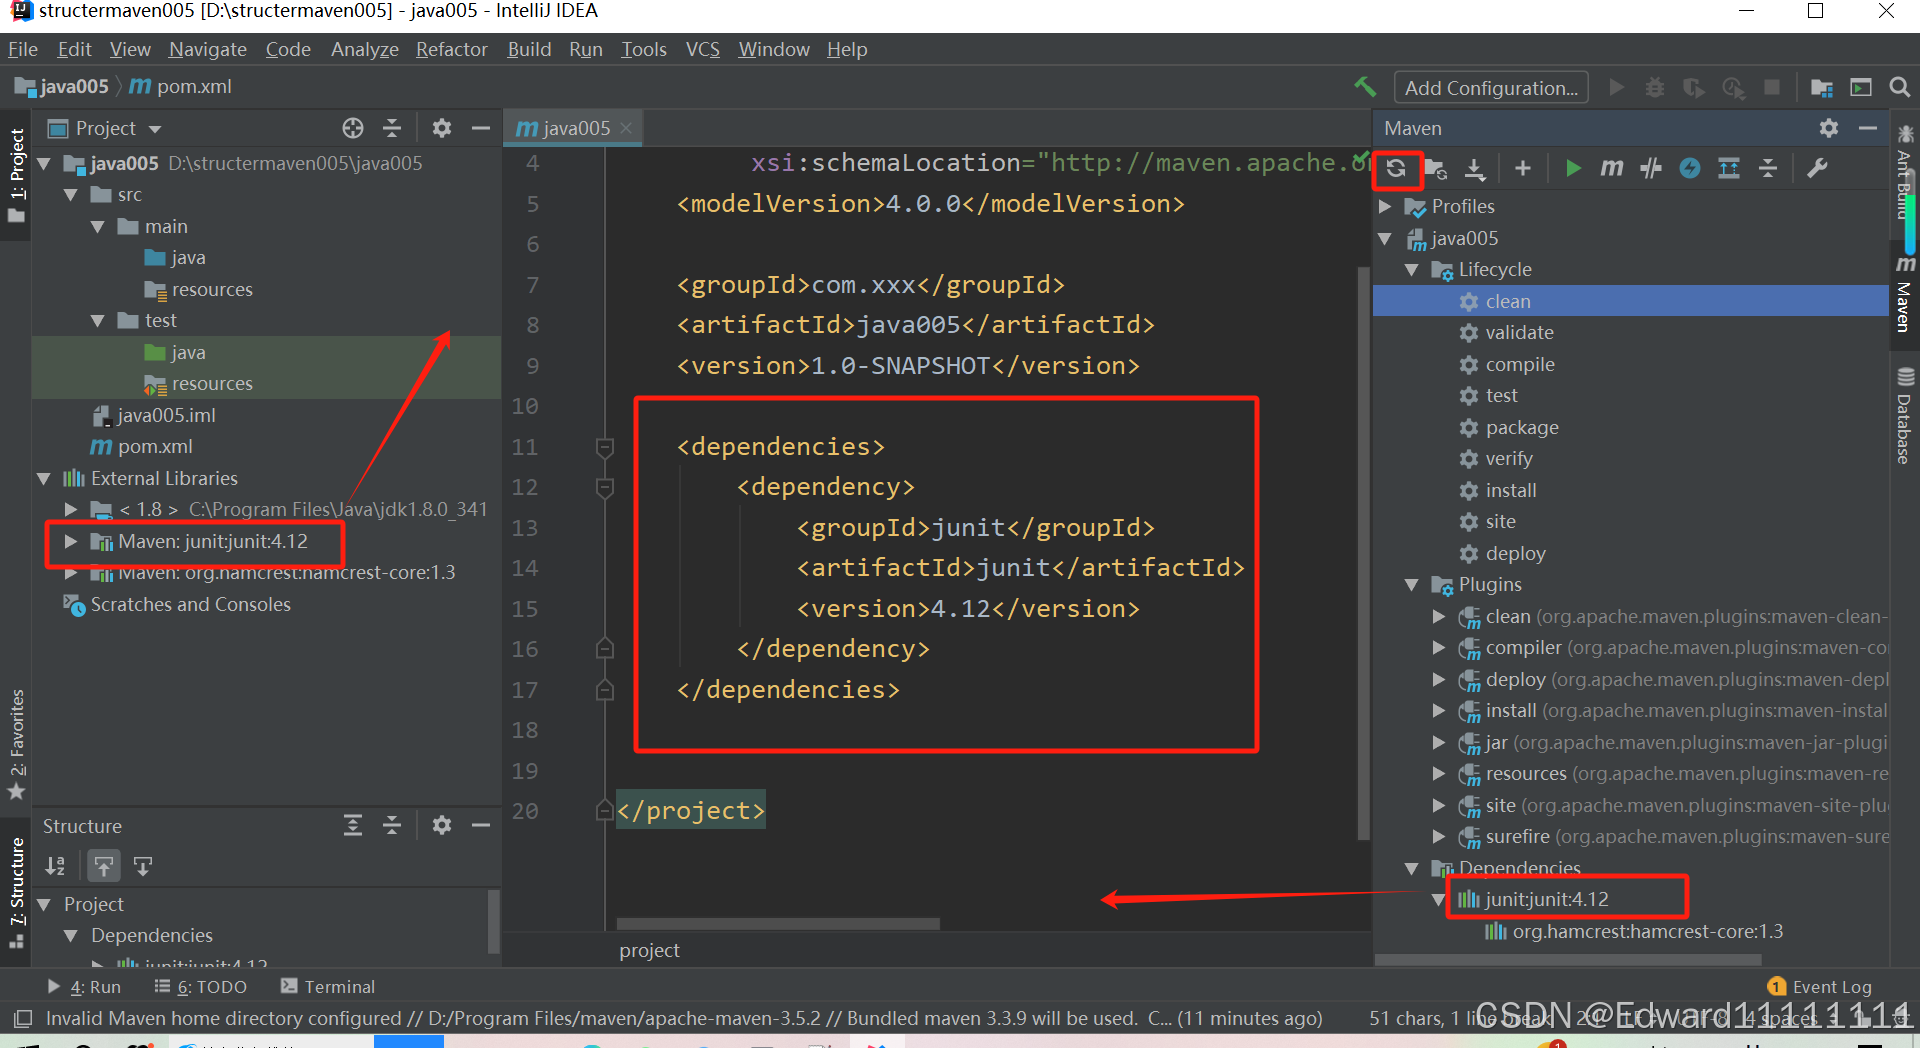
Task: Toggle fold marker at dependencies line
Action: [604, 447]
